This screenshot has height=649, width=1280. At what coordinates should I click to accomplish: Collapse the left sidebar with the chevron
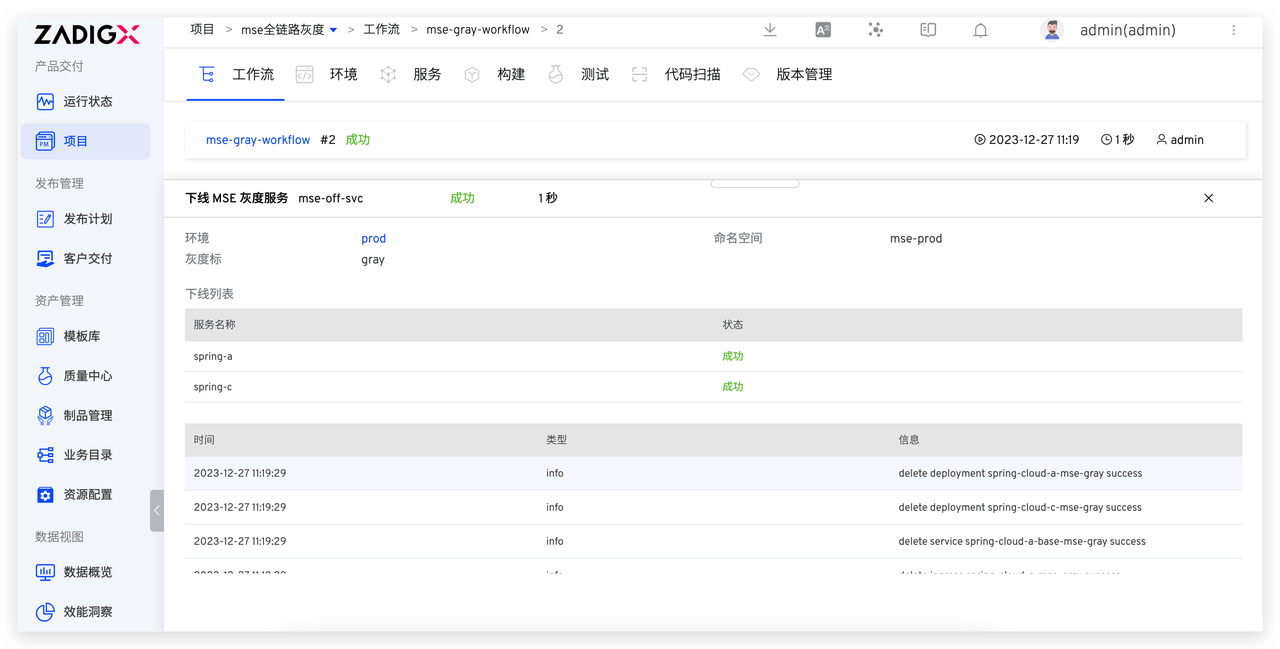point(157,510)
